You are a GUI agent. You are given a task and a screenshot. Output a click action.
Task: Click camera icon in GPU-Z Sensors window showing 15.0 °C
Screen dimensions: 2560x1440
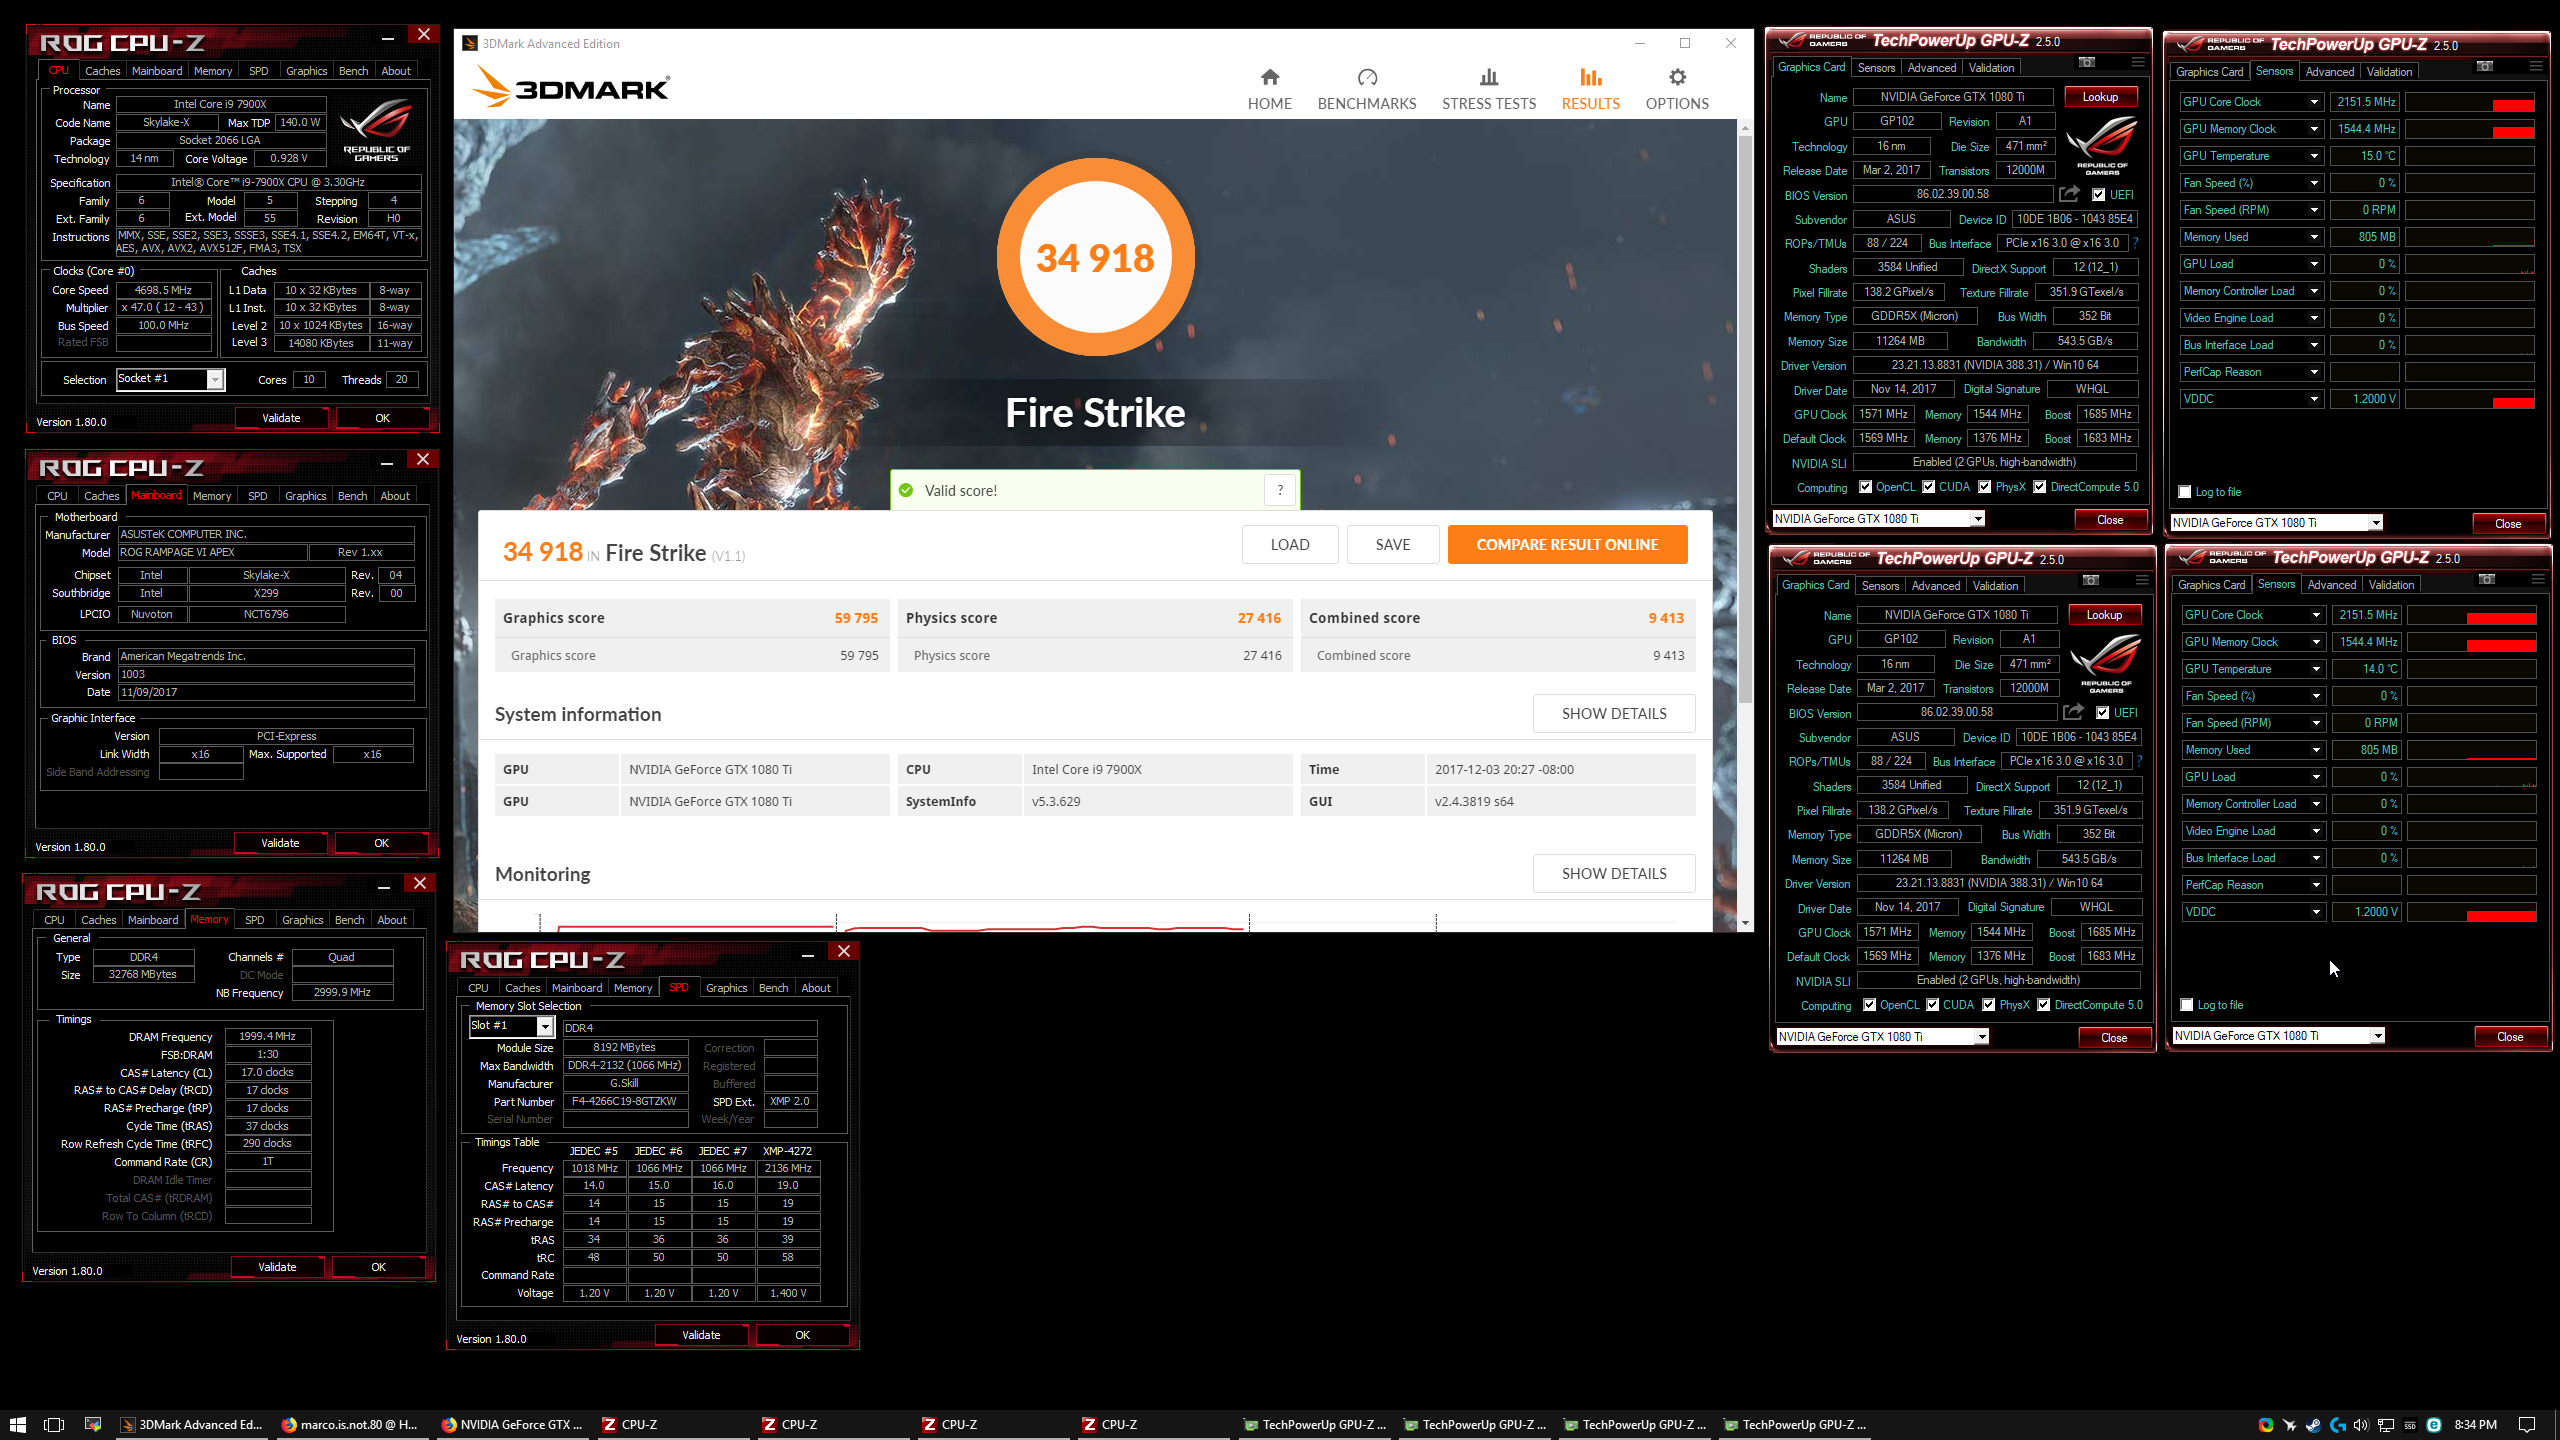(2485, 67)
